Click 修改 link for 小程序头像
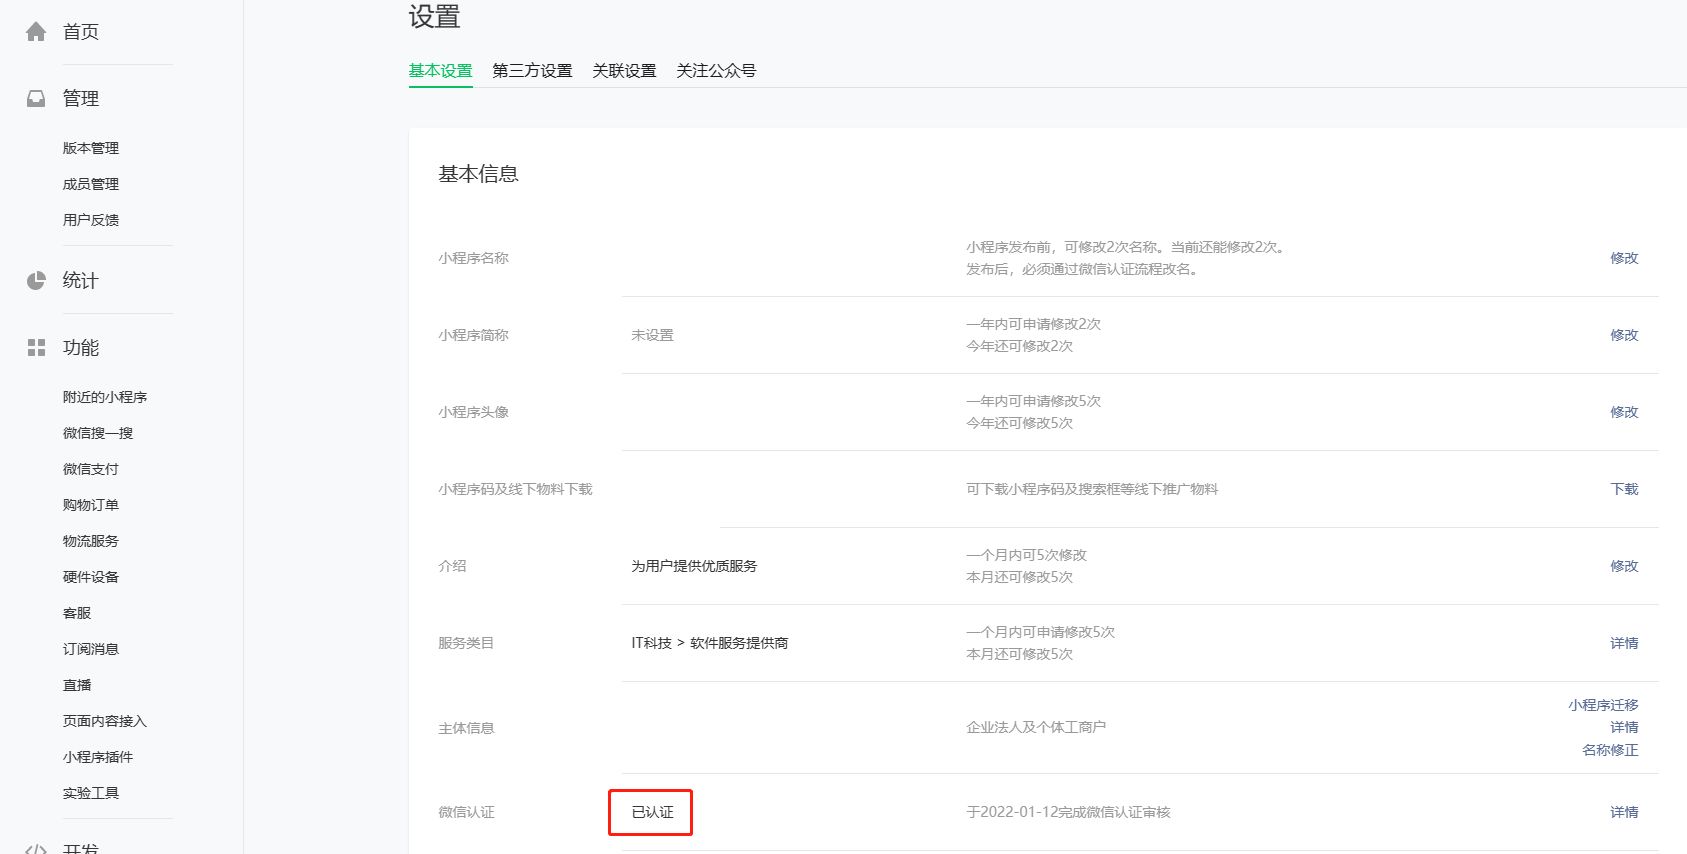 click(1624, 412)
